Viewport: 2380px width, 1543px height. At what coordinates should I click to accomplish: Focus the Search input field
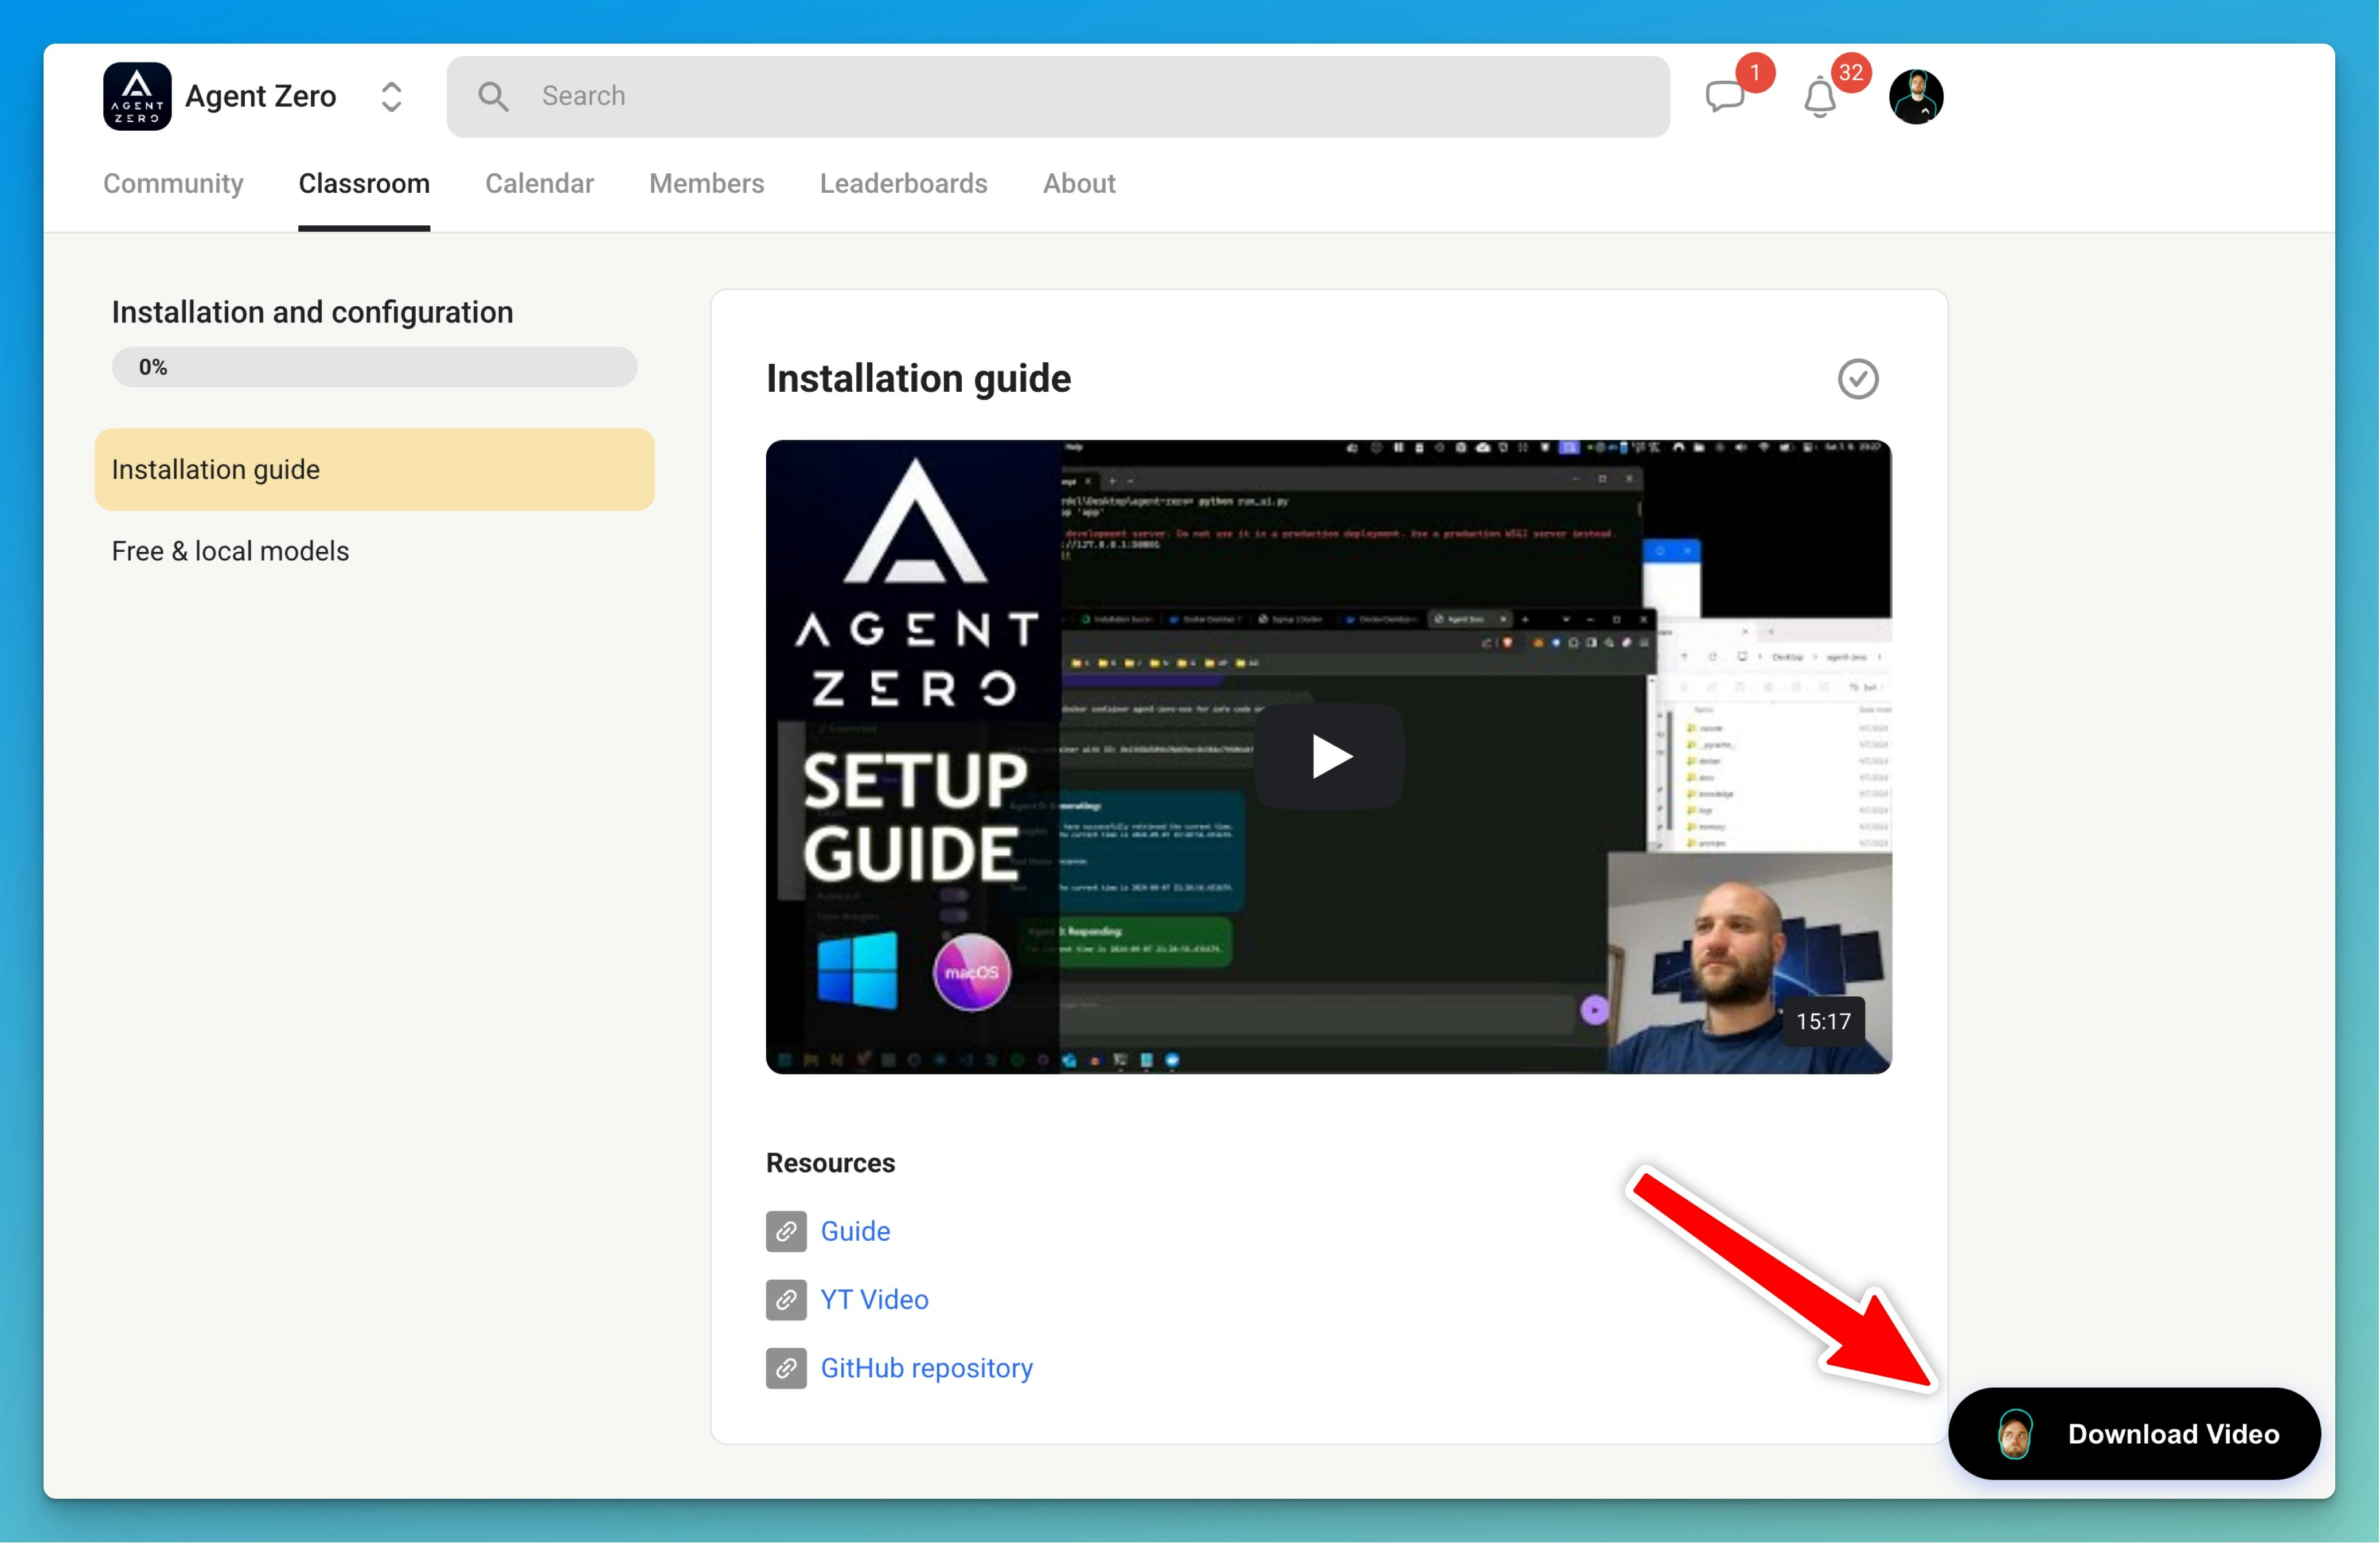(1058, 96)
